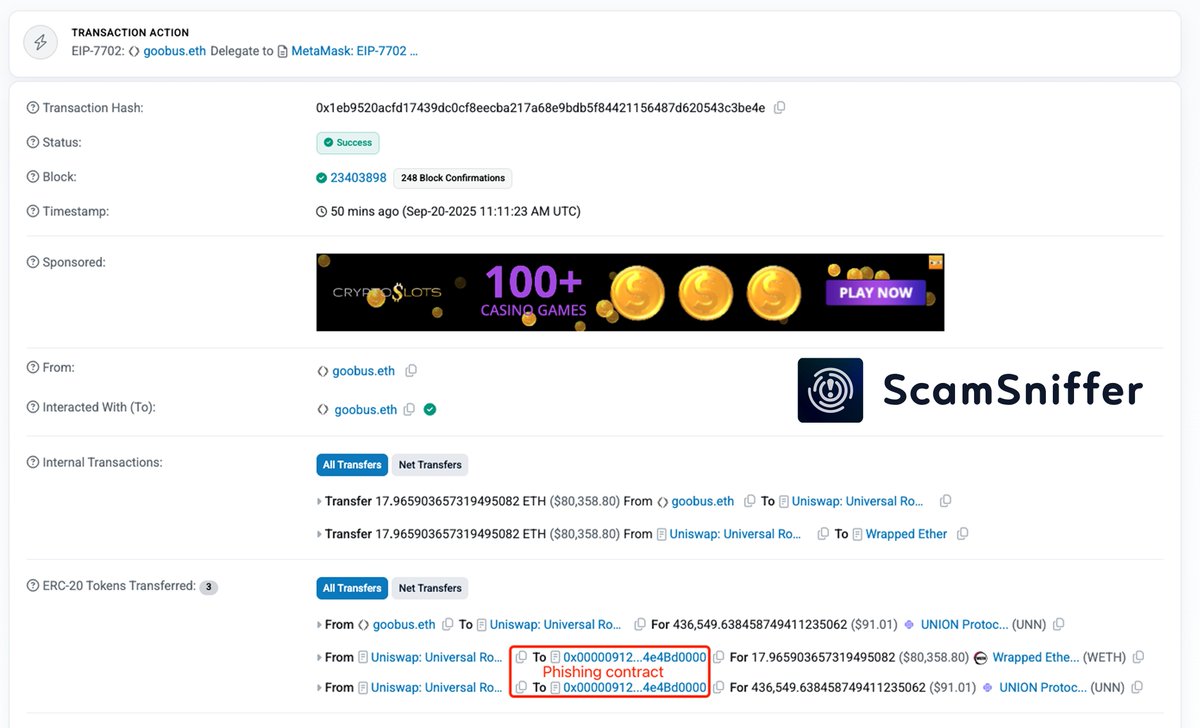This screenshot has height=728, width=1200.
Task: Copy the Uniswap Universal Router address
Action: pos(945,500)
